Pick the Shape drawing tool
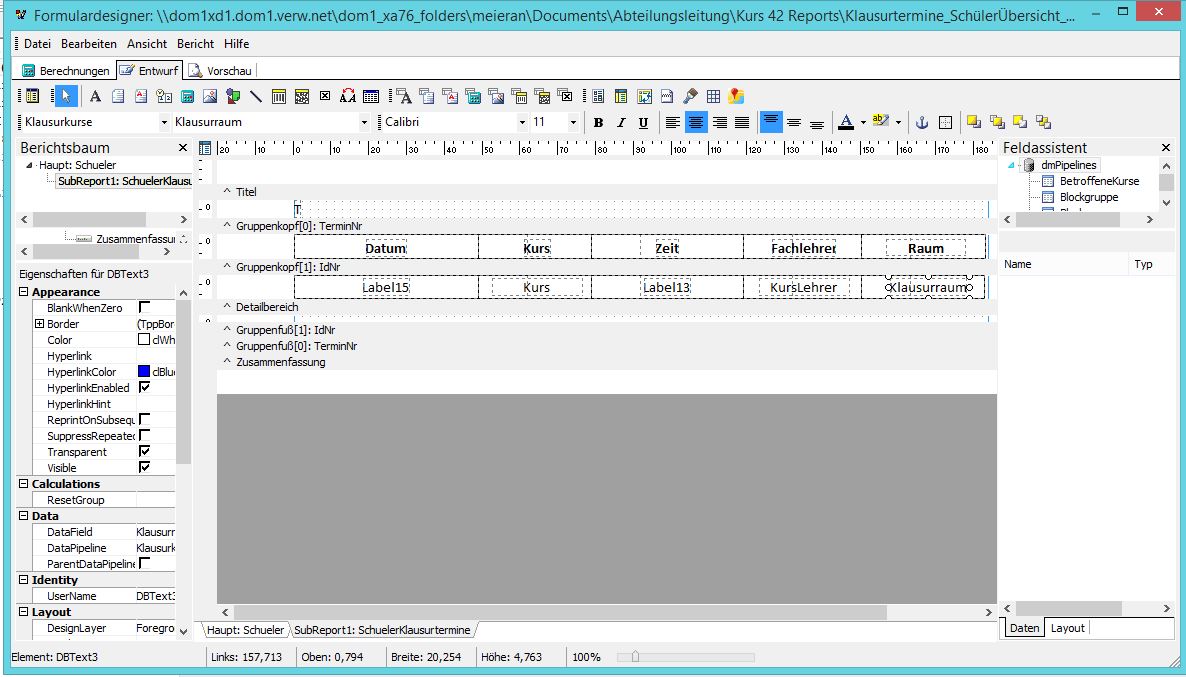This screenshot has width=1186, height=677. tap(233, 96)
